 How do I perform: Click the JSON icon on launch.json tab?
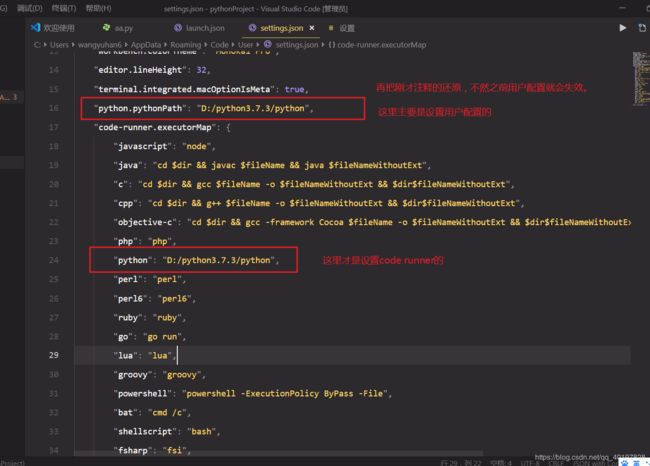(178, 28)
